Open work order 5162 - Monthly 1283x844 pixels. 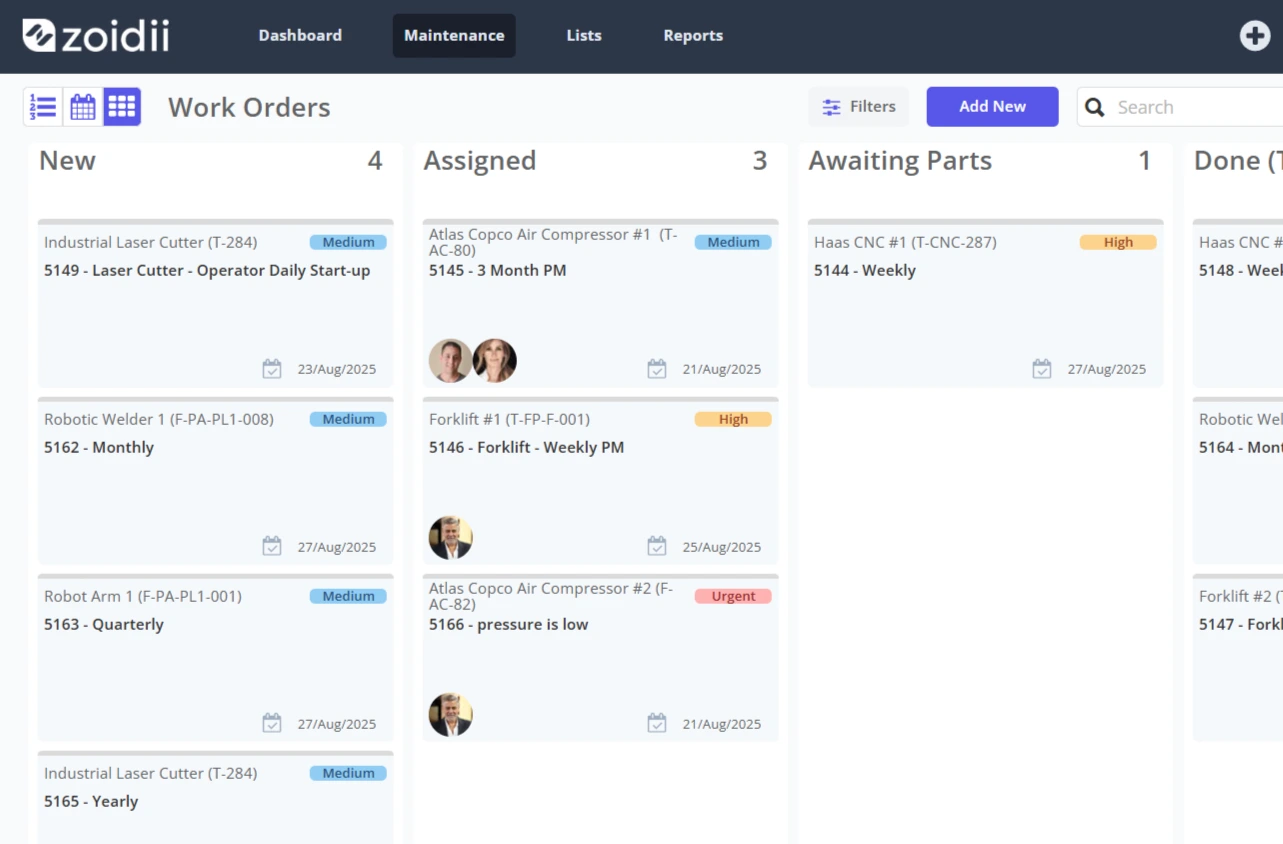click(x=99, y=447)
